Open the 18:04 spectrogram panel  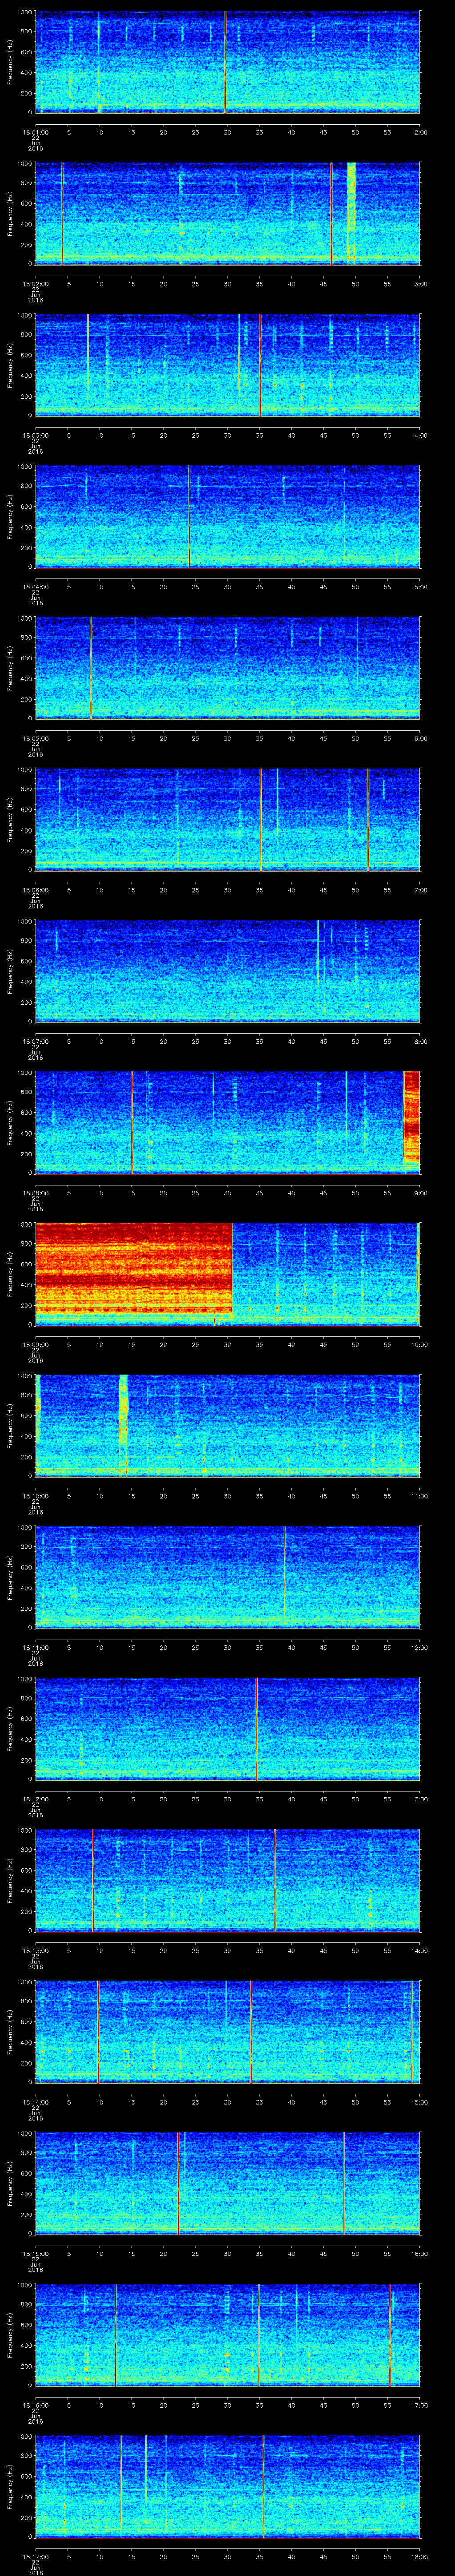[228, 516]
